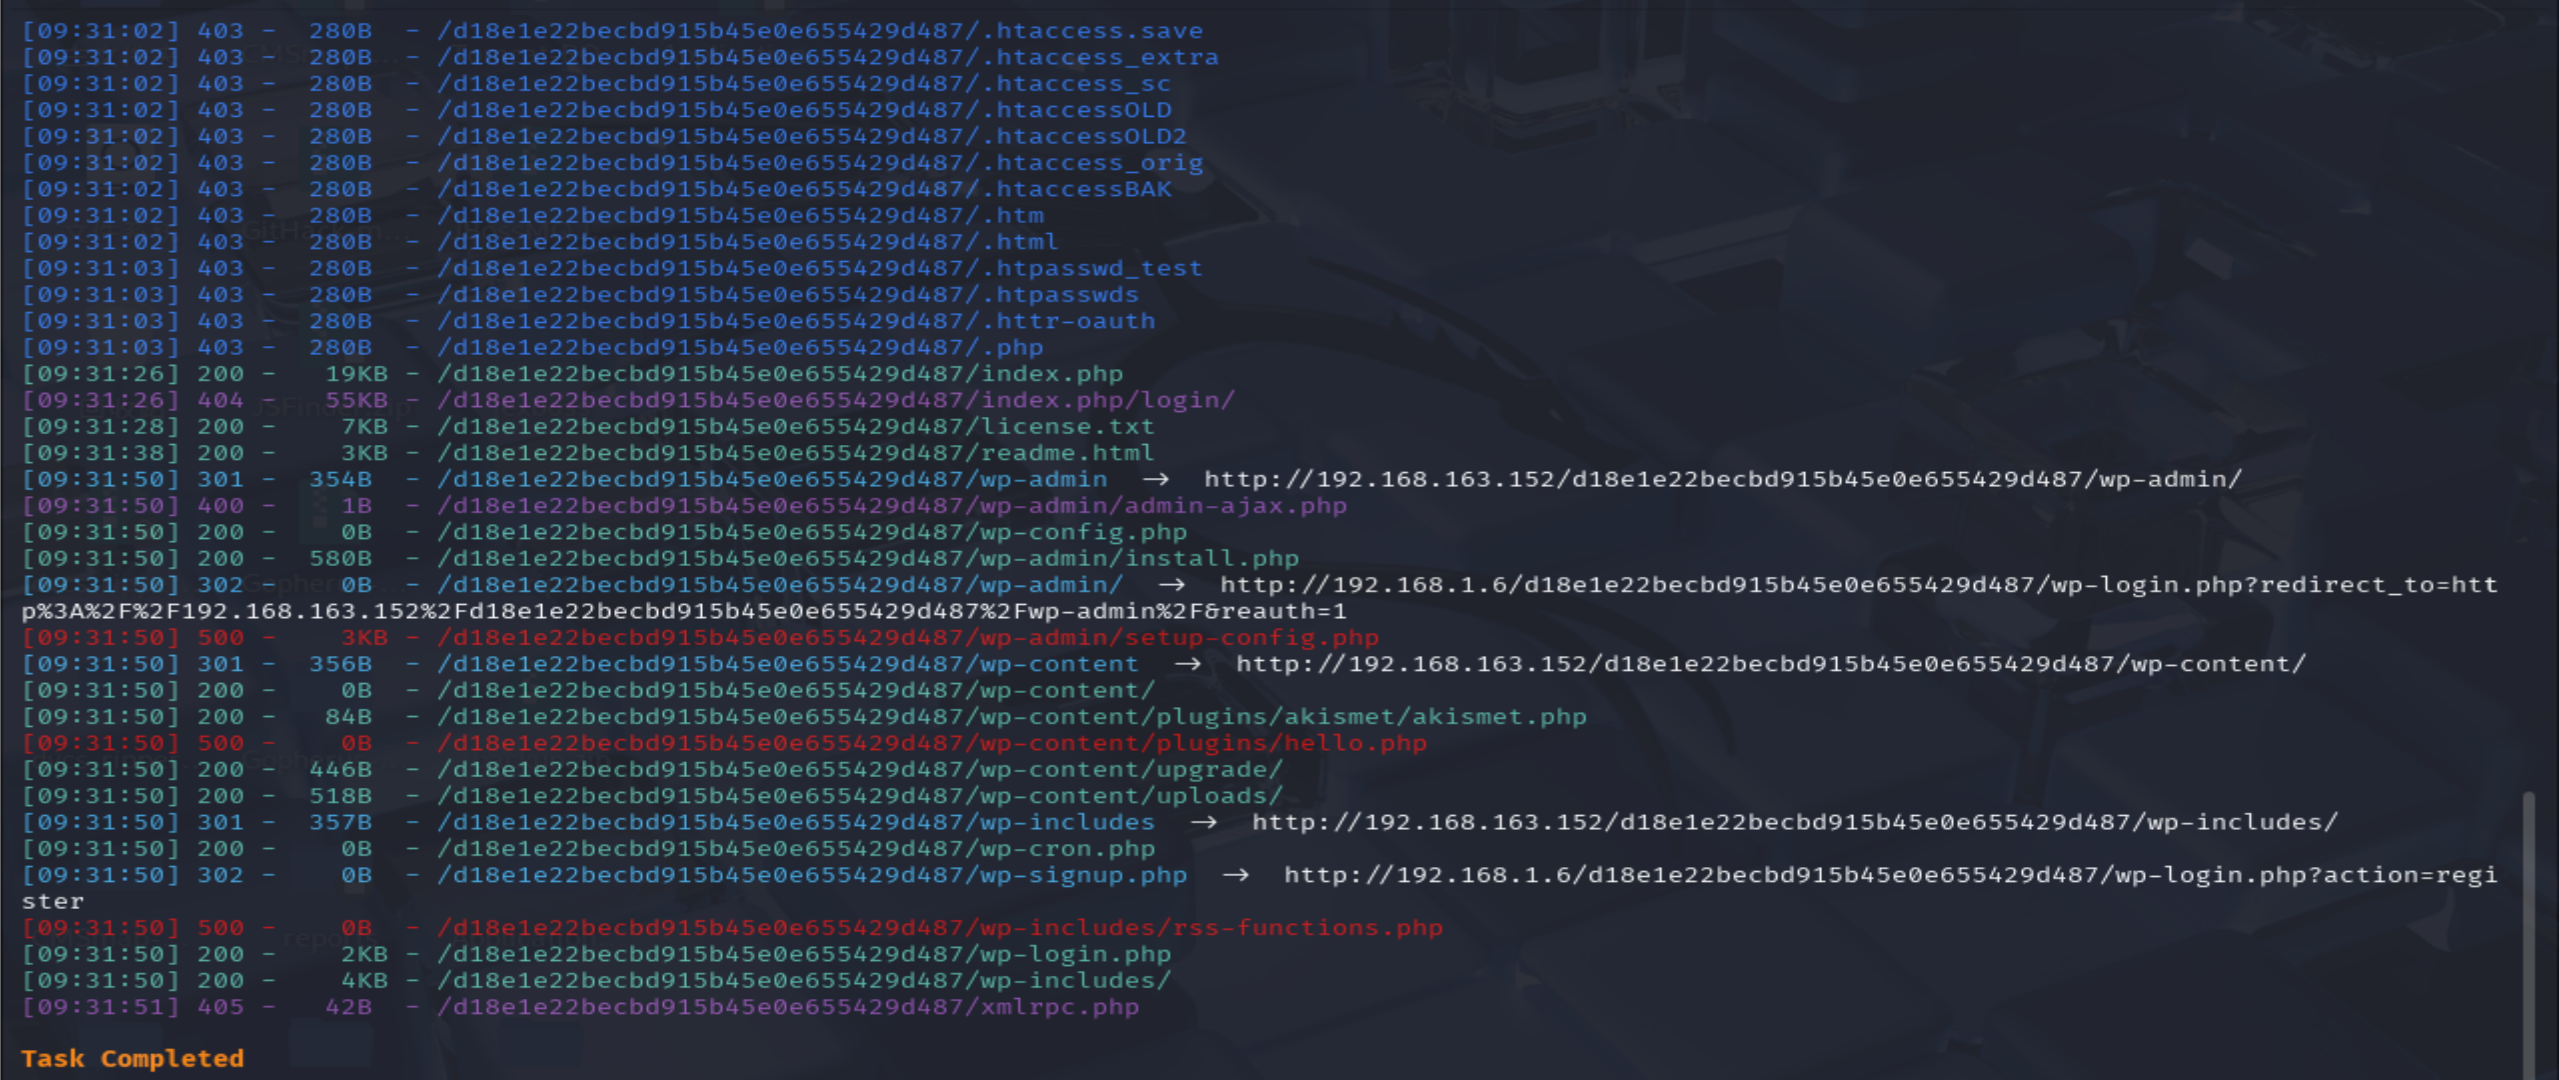Click the terminal scrollbar thumb
The height and width of the screenshot is (1080, 2559).
coord(2529,935)
